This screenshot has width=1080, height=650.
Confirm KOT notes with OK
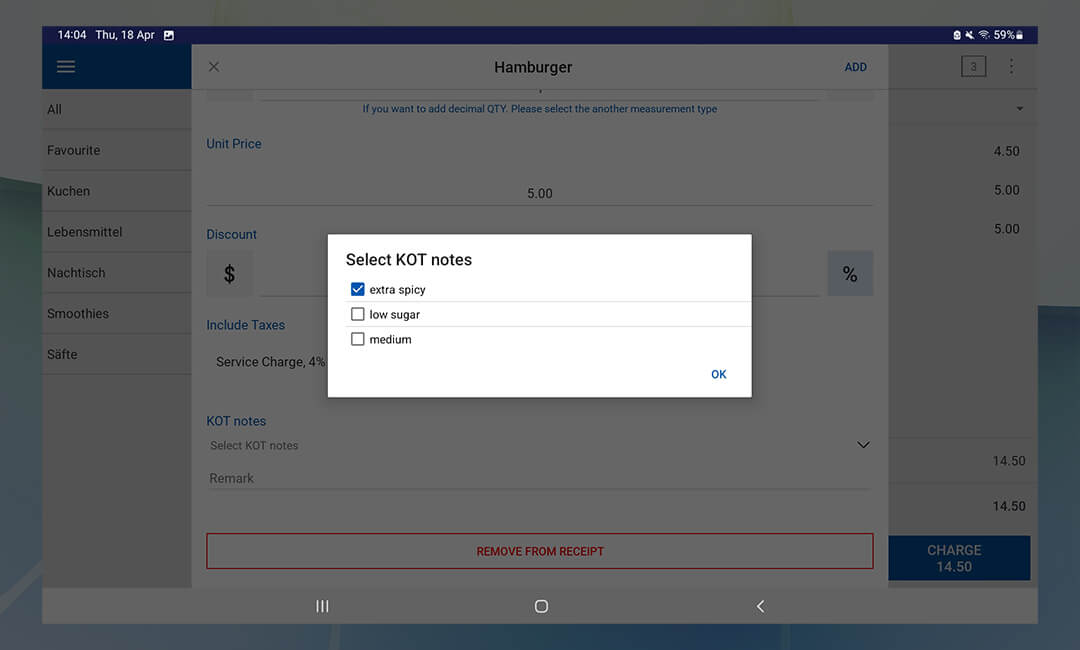[x=718, y=374]
